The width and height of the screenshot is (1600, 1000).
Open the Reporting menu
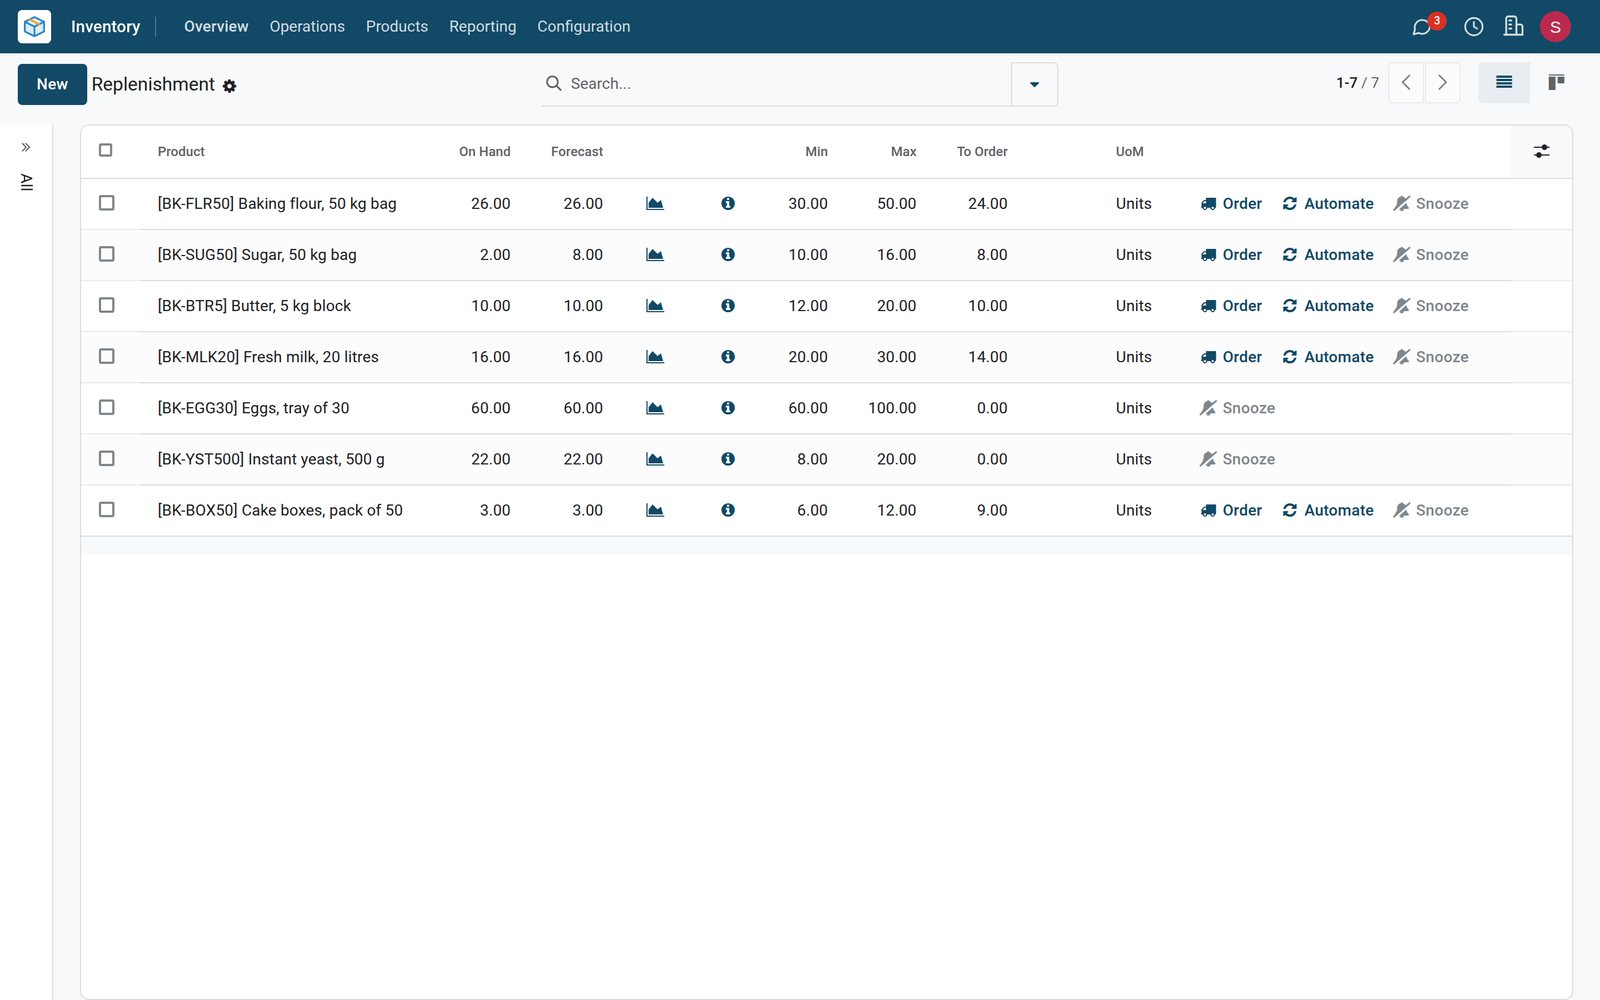coord(483,27)
